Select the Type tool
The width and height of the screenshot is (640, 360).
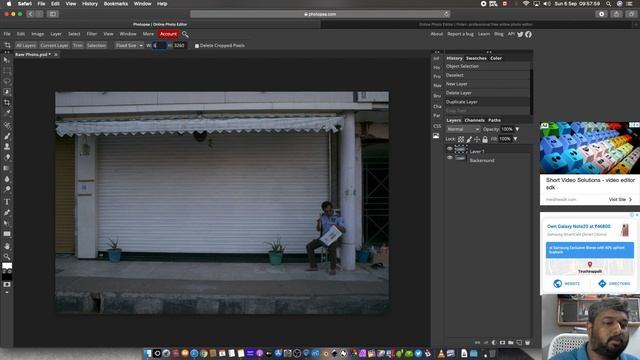pyautogui.click(x=7, y=202)
